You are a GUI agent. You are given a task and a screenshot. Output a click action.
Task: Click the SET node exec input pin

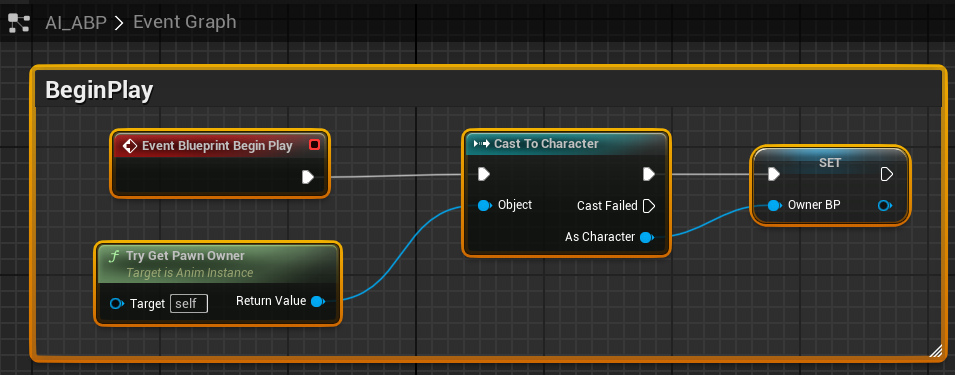(774, 175)
